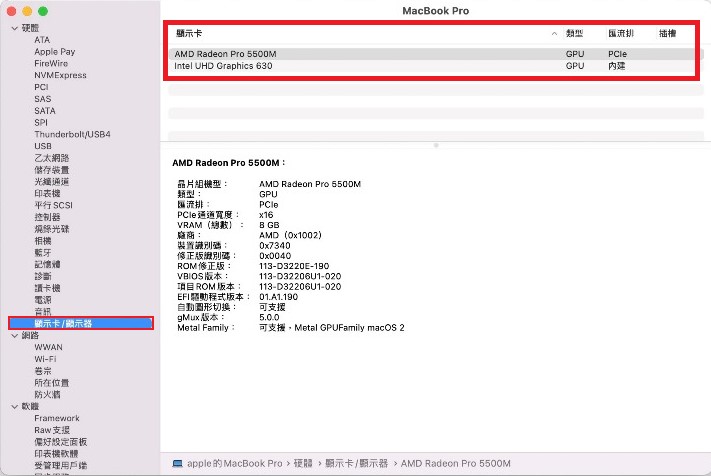Select 受管理用戶端 in the sidebar
711x476 pixels.
tap(61, 465)
